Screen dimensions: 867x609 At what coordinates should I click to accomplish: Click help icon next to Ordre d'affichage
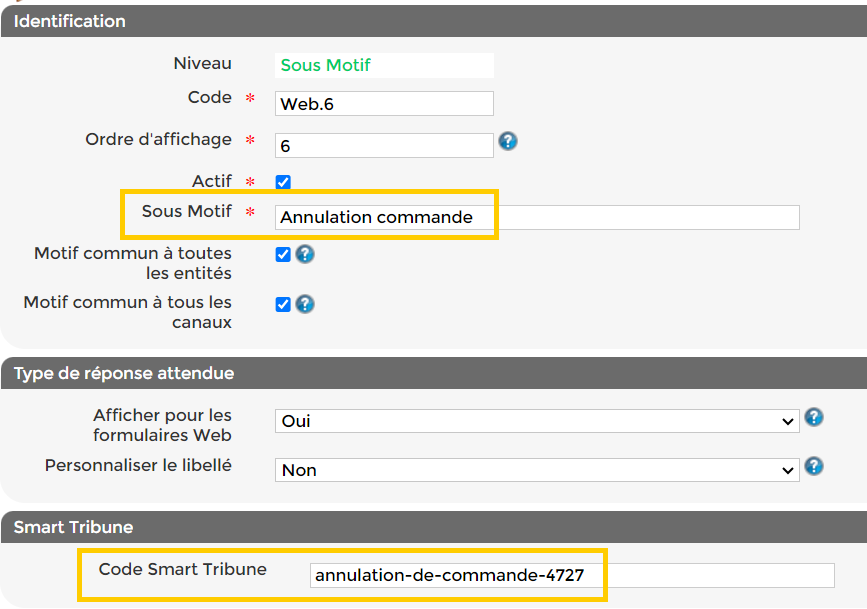point(508,141)
